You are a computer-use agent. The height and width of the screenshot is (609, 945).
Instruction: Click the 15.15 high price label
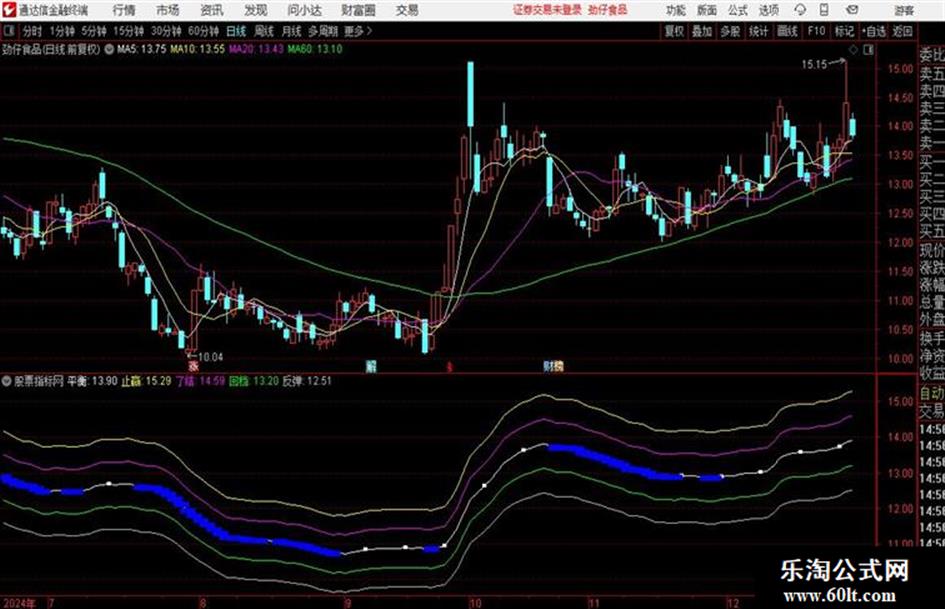814,65
